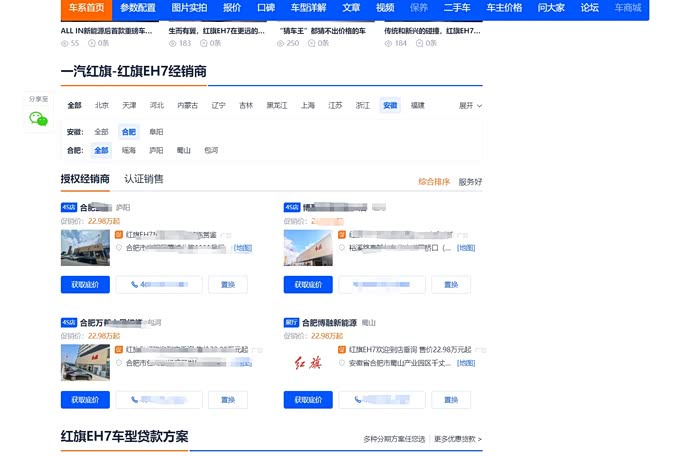Click the 展厅 badge beside 合肥博融新能源

tap(292, 323)
